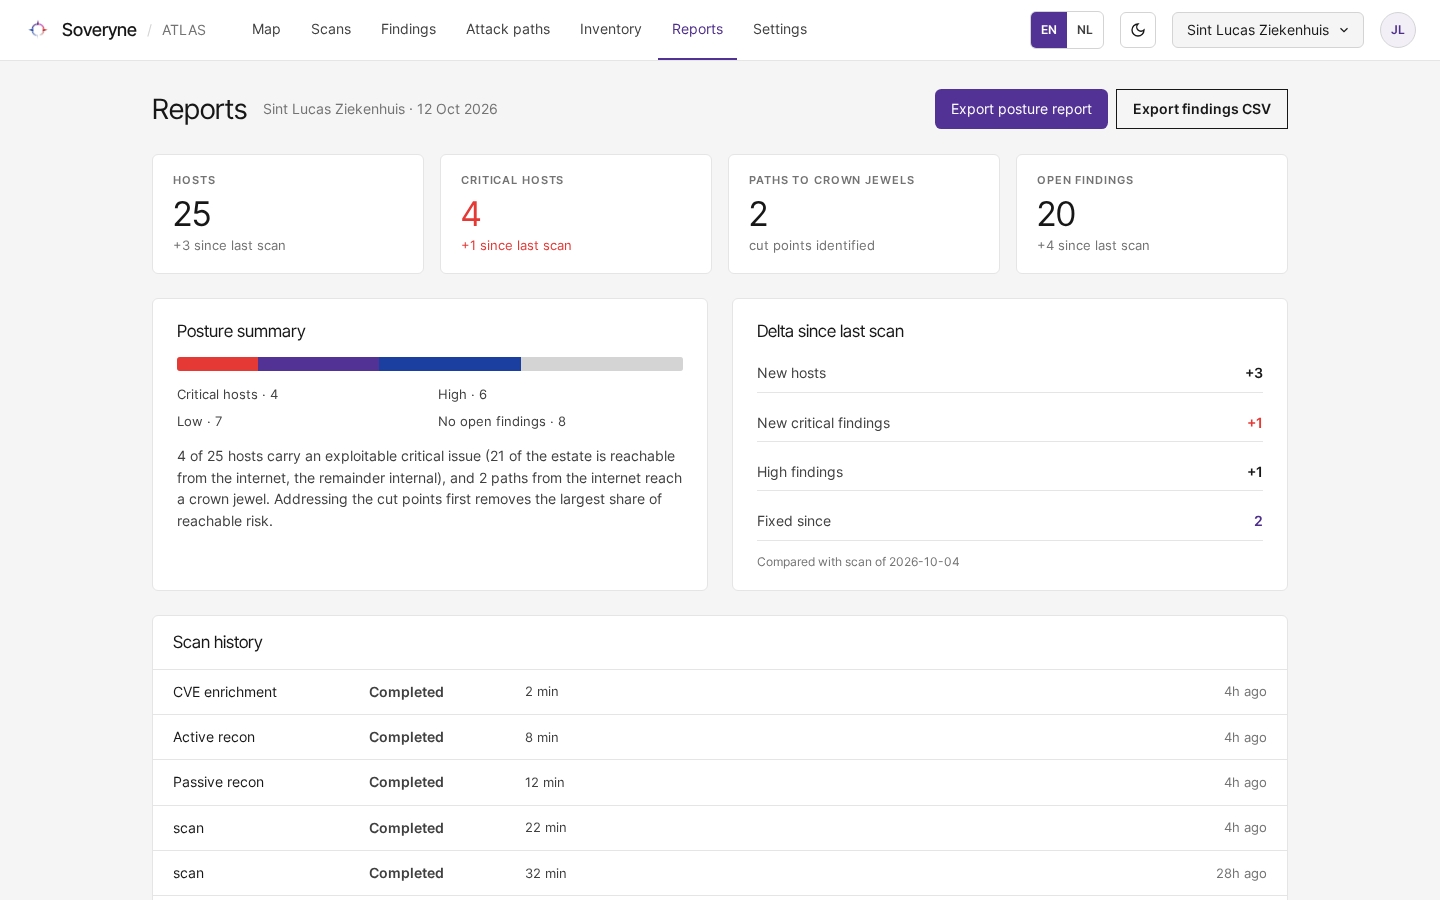Select the Passive recon scan row
1440x900 pixels.
tap(720, 783)
